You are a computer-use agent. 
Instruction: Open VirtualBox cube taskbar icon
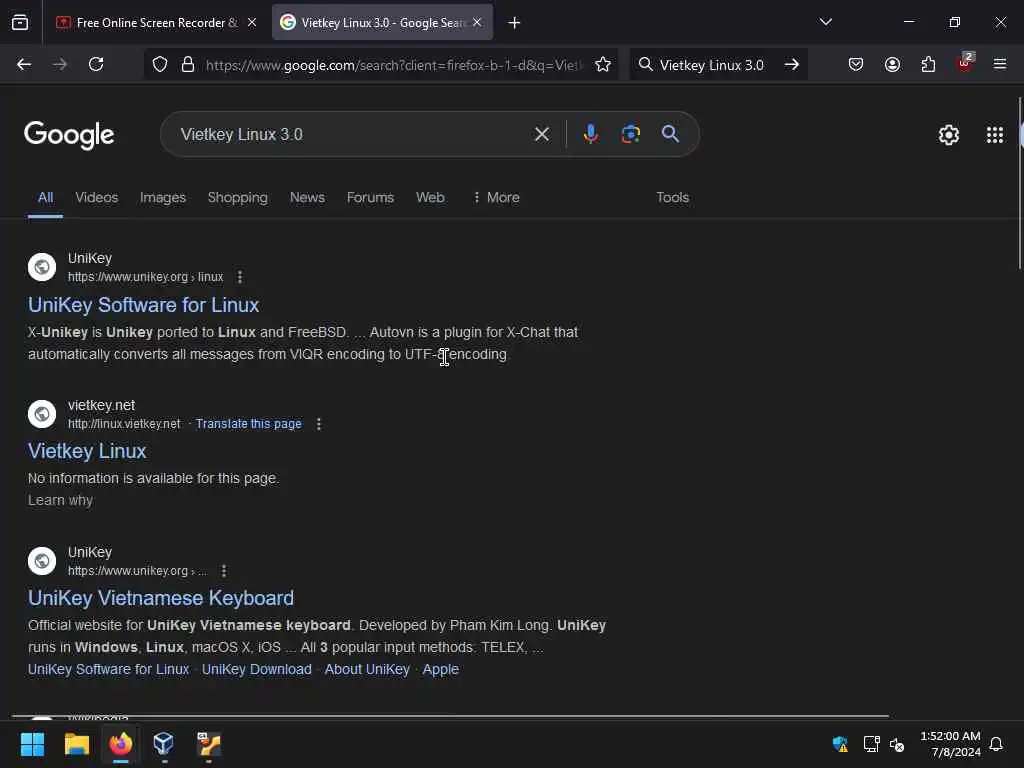[163, 744]
